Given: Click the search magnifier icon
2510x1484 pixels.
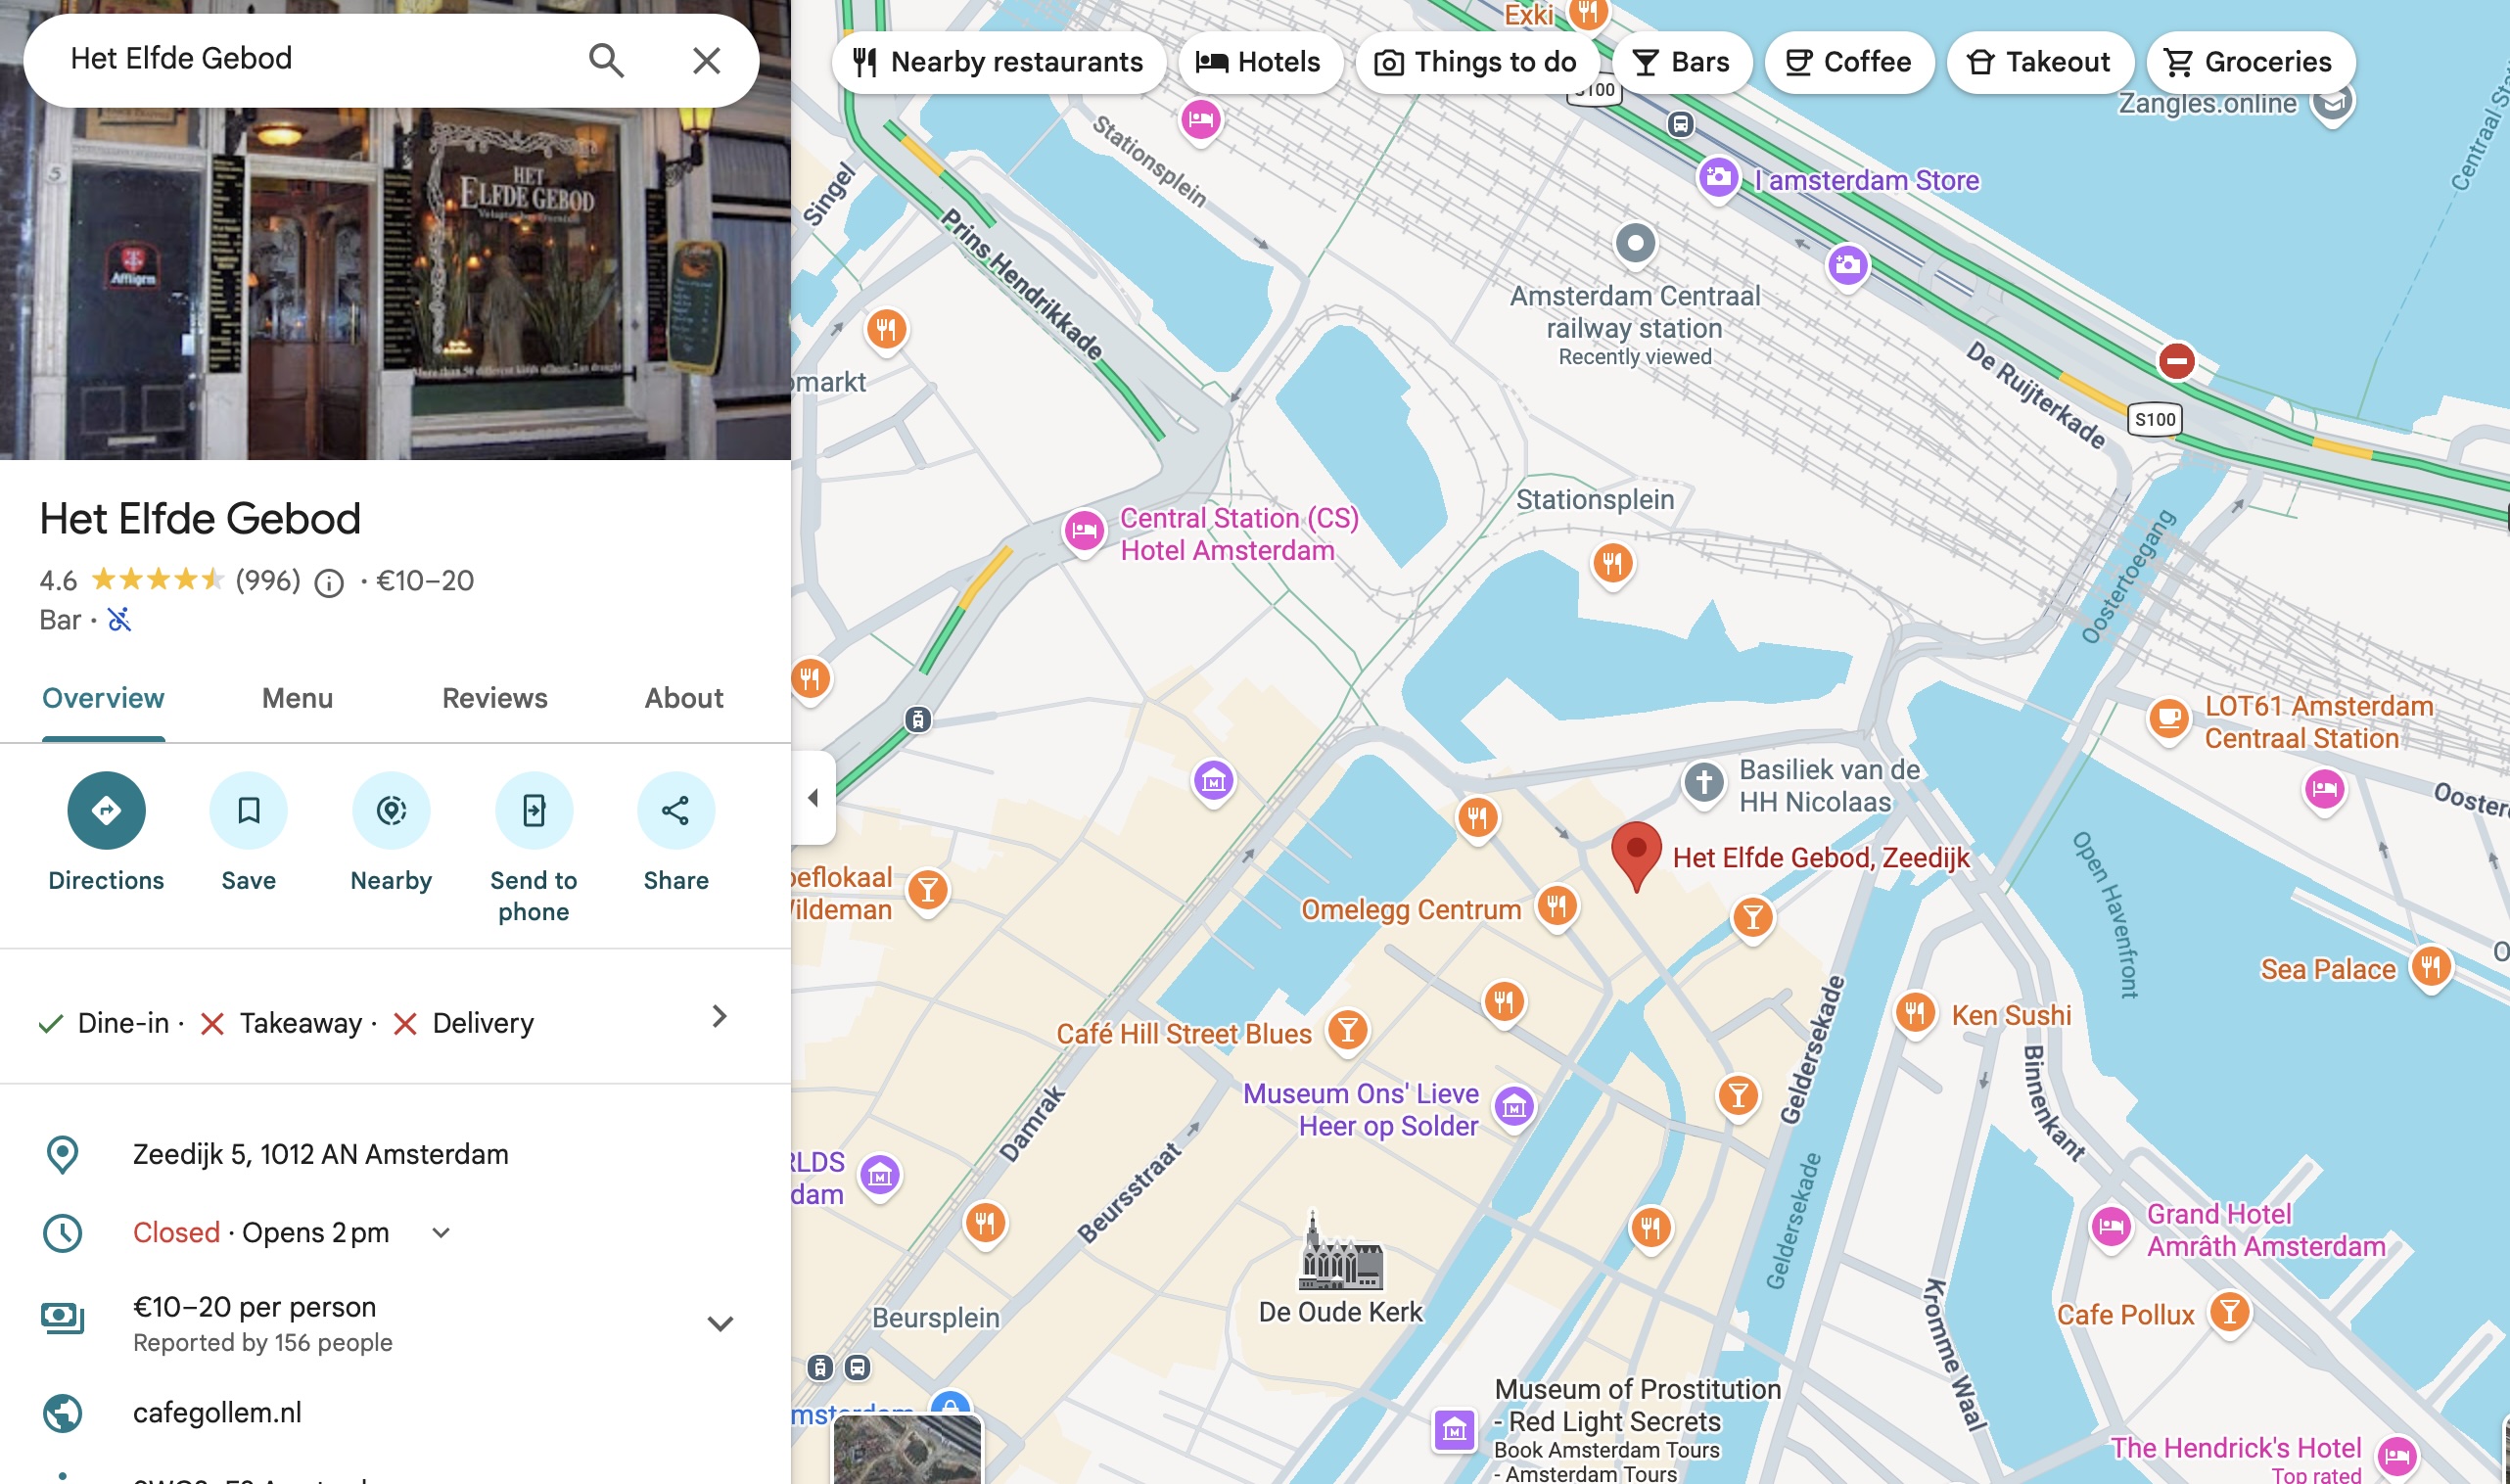Looking at the screenshot, I should (x=606, y=60).
